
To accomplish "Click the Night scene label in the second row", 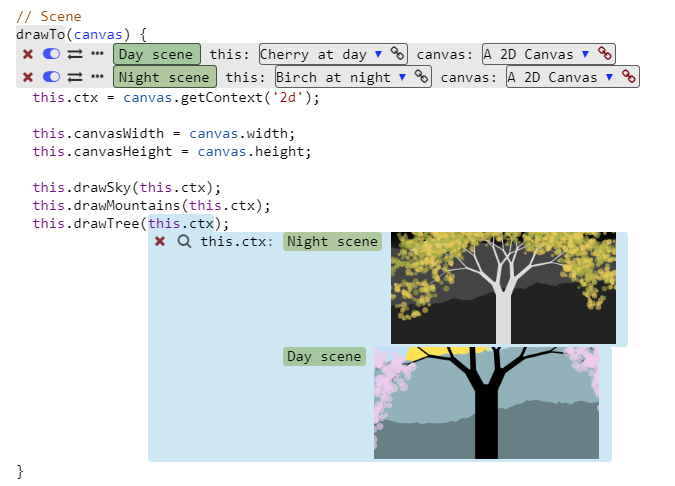I will point(165,77).
